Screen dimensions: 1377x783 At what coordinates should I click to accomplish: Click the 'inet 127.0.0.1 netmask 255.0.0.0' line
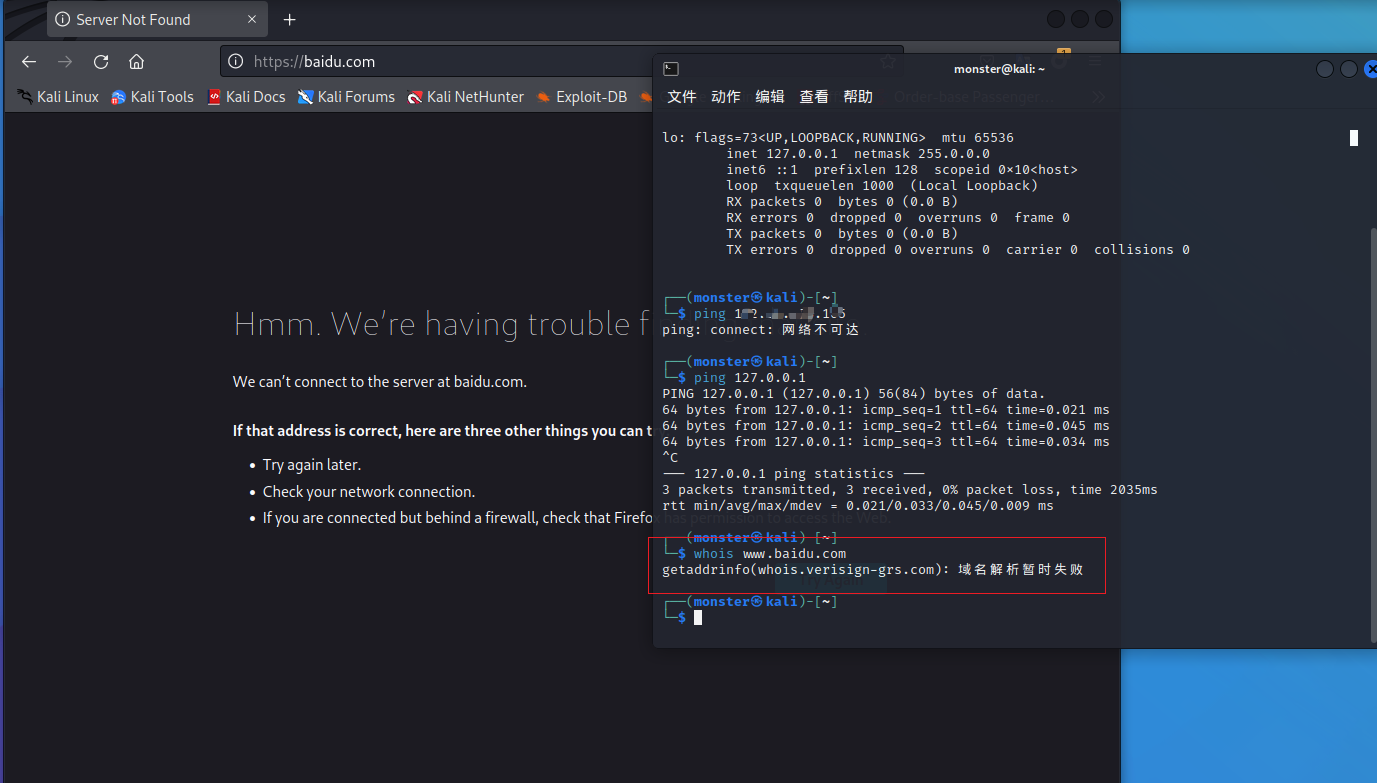(858, 154)
